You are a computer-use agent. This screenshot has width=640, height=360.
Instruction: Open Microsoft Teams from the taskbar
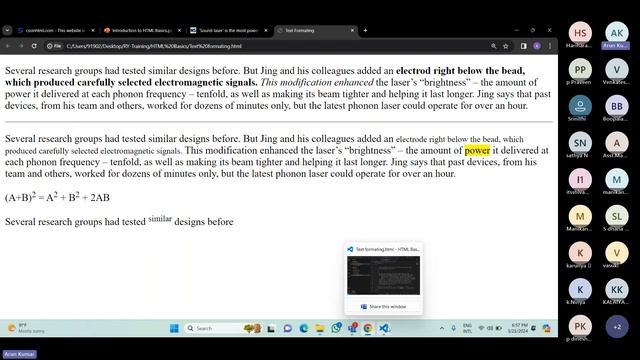tap(353, 328)
